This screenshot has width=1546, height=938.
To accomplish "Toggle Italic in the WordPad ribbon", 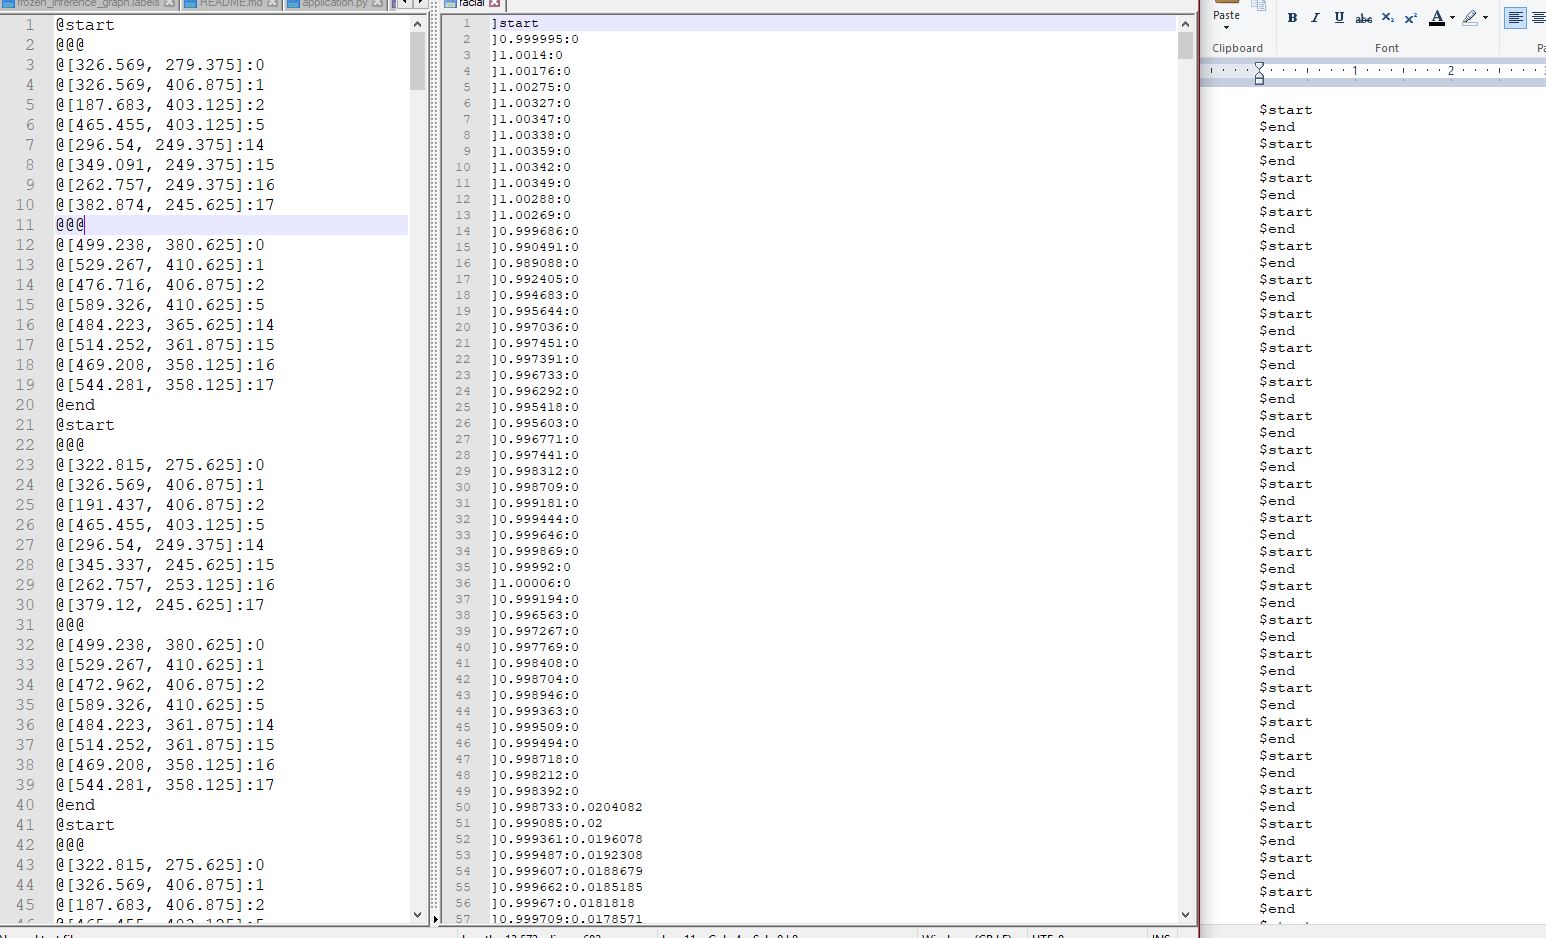I will point(1315,18).
